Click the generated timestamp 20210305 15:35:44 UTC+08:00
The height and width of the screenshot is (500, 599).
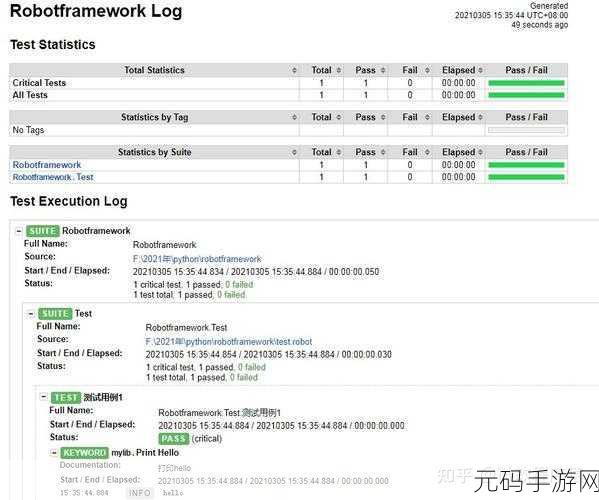tap(511, 15)
